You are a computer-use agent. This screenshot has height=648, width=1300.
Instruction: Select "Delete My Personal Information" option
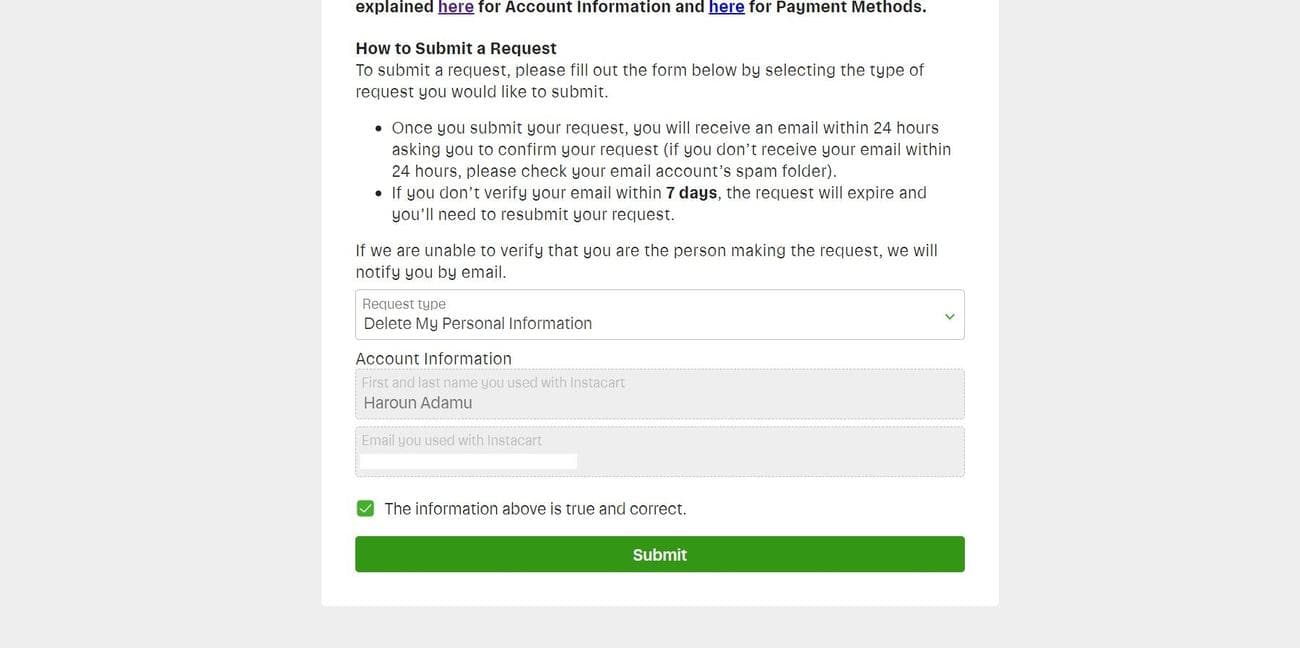(x=477, y=322)
